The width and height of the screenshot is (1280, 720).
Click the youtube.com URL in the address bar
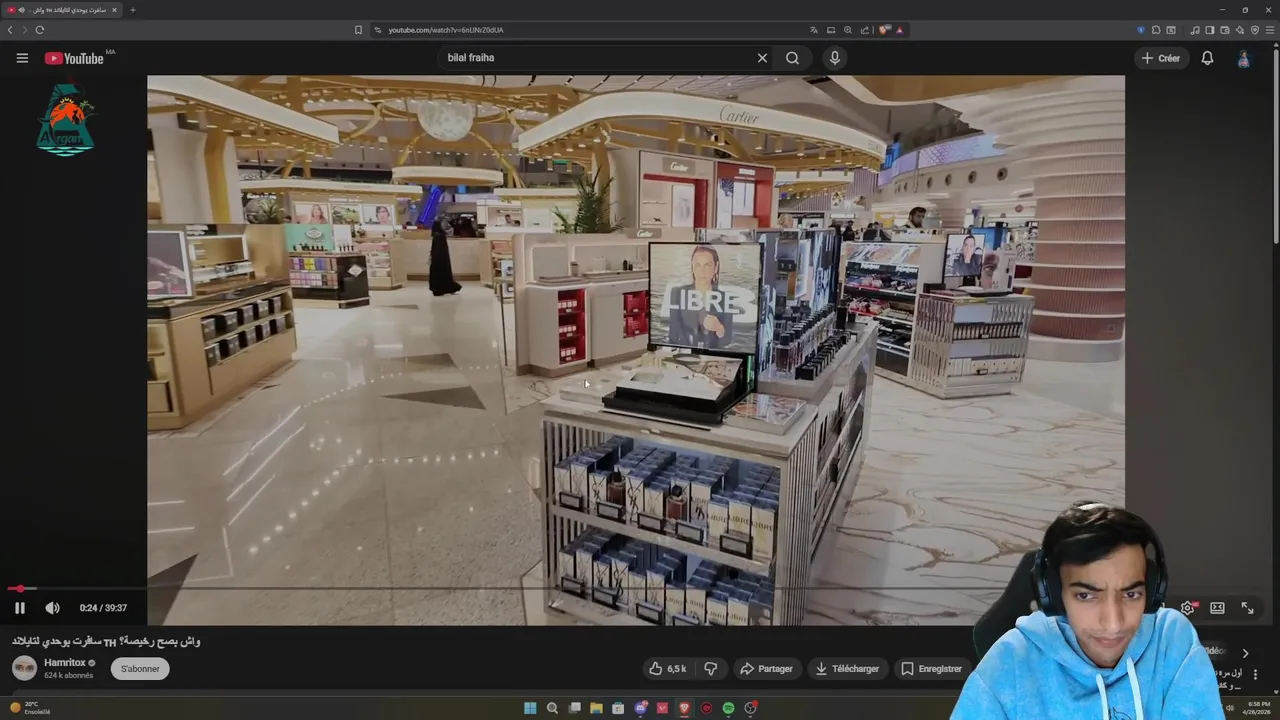445,30
